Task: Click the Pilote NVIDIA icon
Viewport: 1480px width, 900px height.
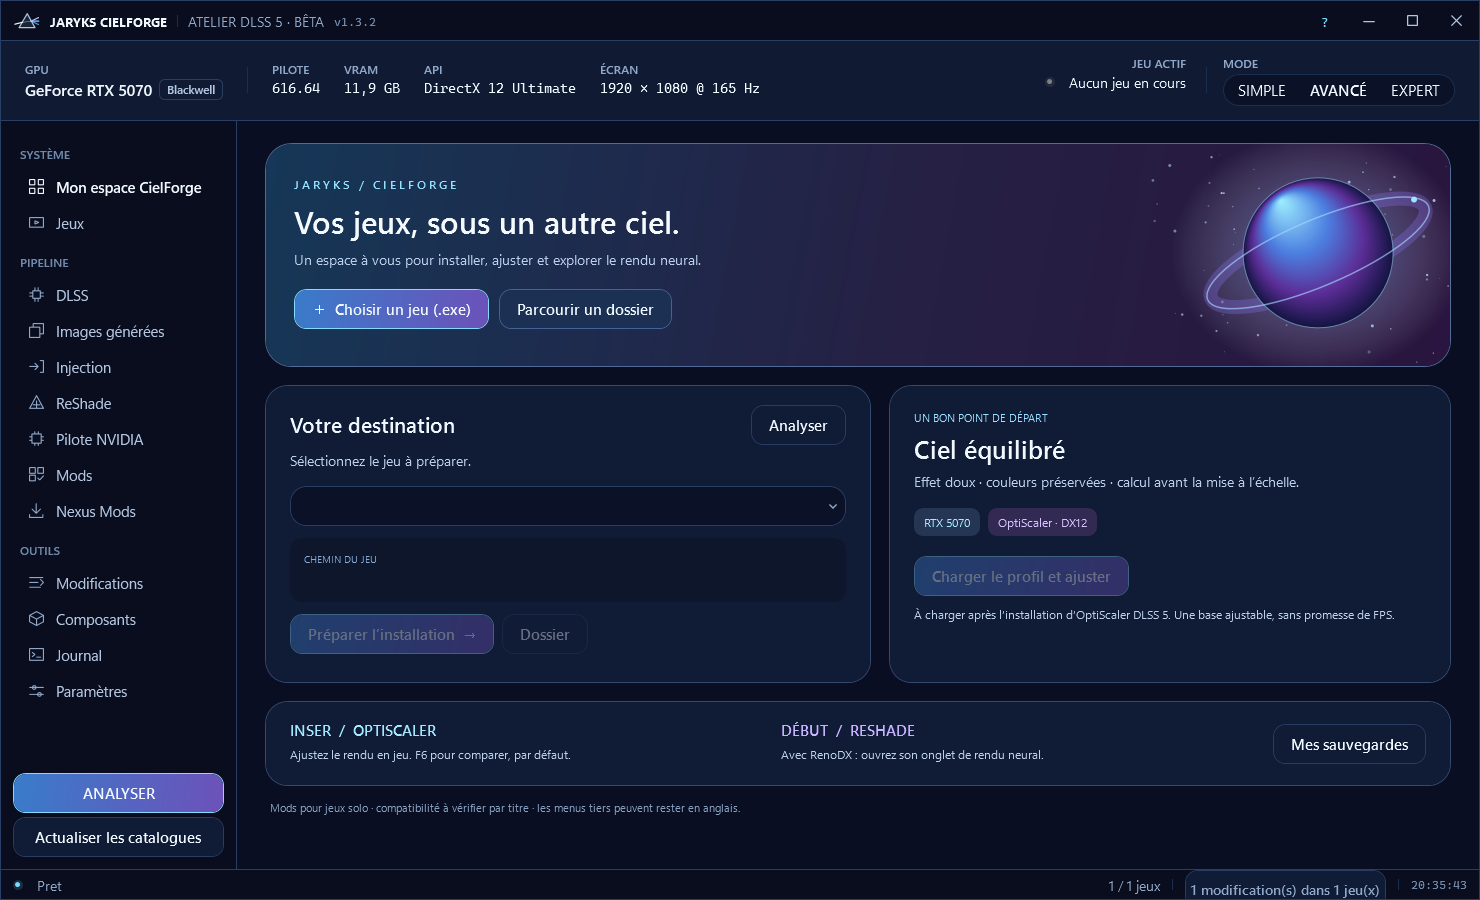Action: (37, 439)
